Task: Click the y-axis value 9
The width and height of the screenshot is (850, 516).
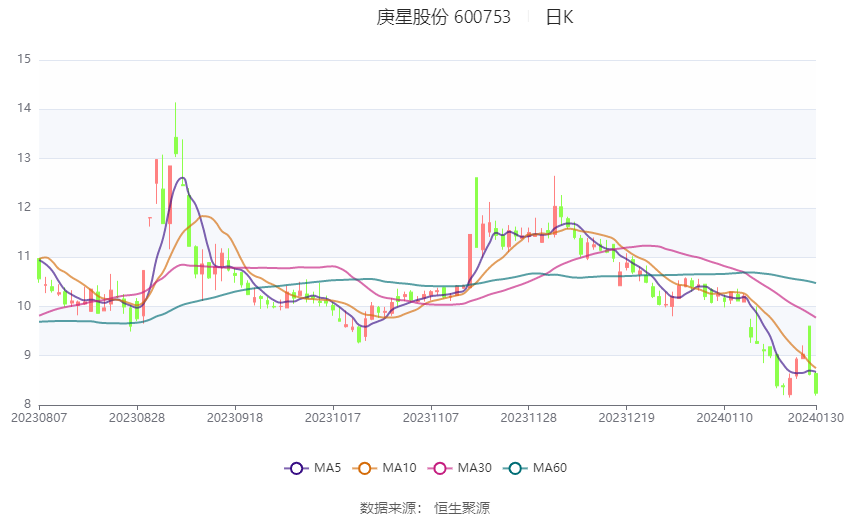Action: click(x=27, y=356)
